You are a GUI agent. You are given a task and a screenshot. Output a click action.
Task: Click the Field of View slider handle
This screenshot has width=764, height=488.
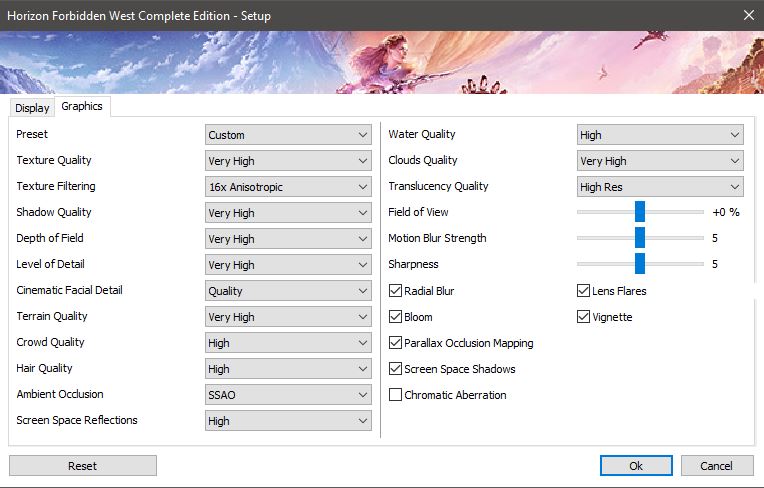click(x=640, y=212)
